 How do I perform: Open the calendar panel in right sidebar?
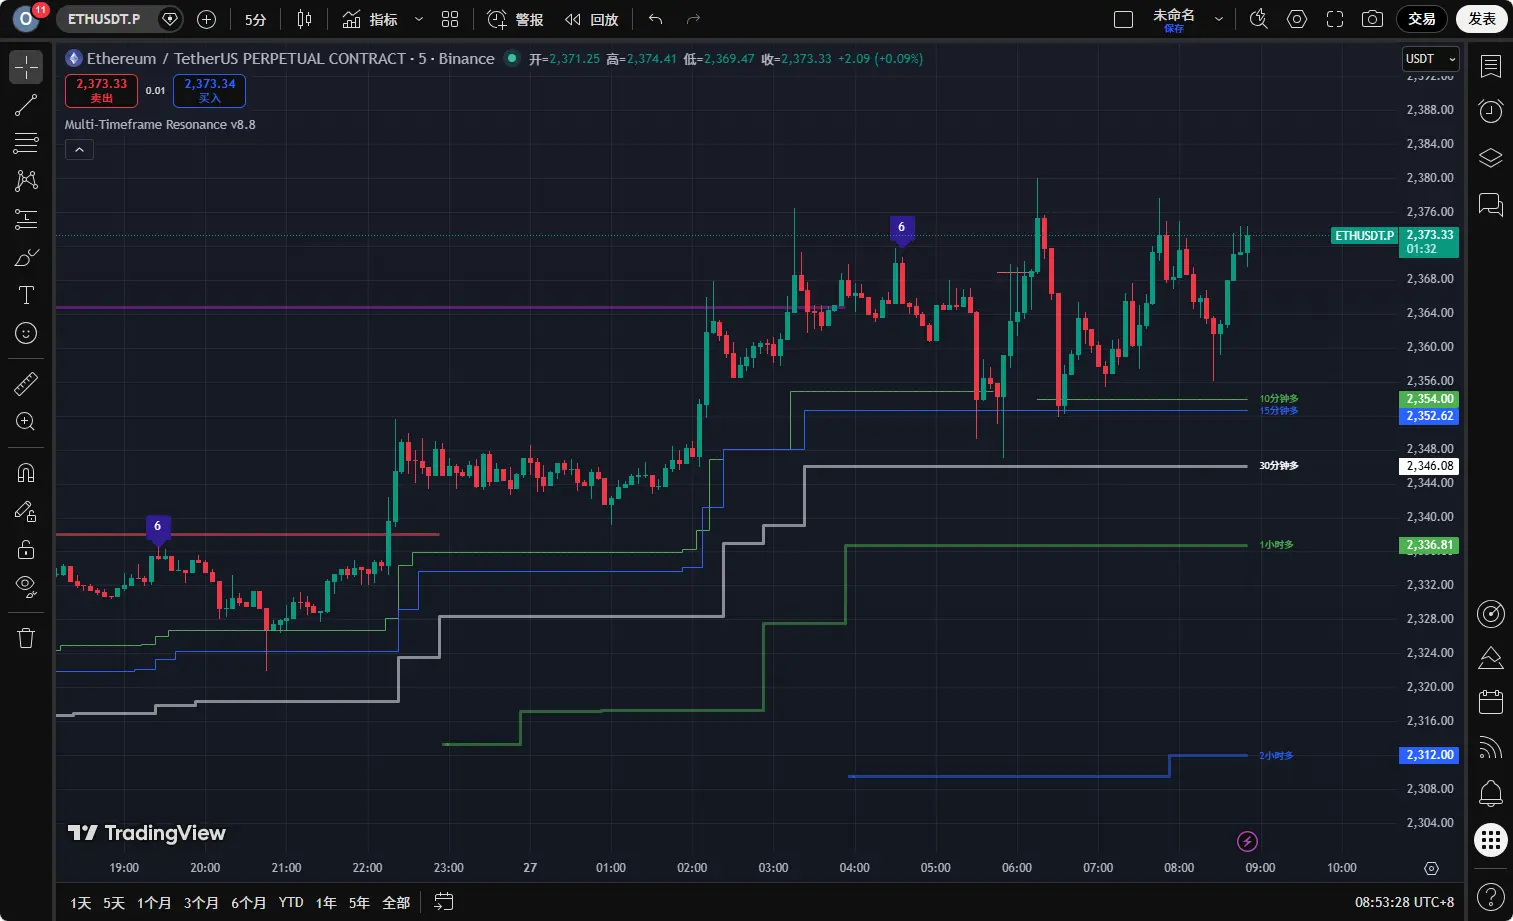click(x=1491, y=702)
